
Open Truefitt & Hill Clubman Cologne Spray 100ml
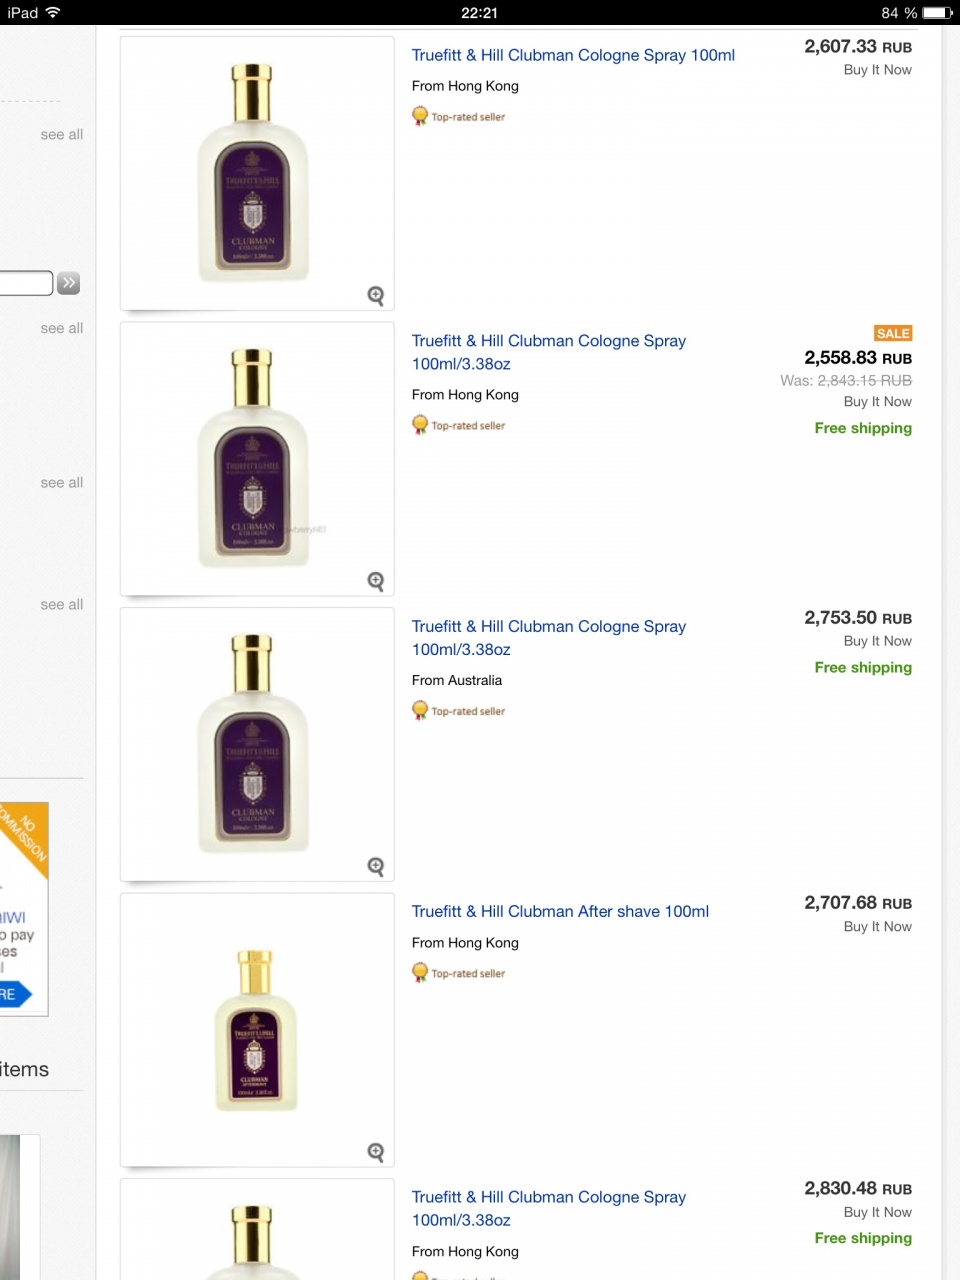click(x=573, y=56)
